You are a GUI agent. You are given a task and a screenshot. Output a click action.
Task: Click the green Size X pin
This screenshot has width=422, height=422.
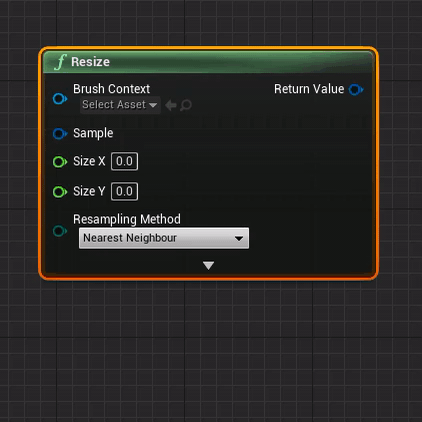click(x=60, y=162)
